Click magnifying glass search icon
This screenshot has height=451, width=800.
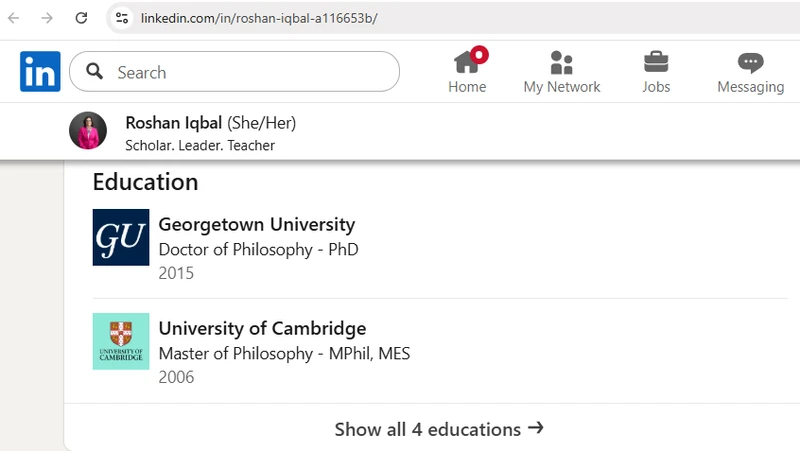click(94, 71)
